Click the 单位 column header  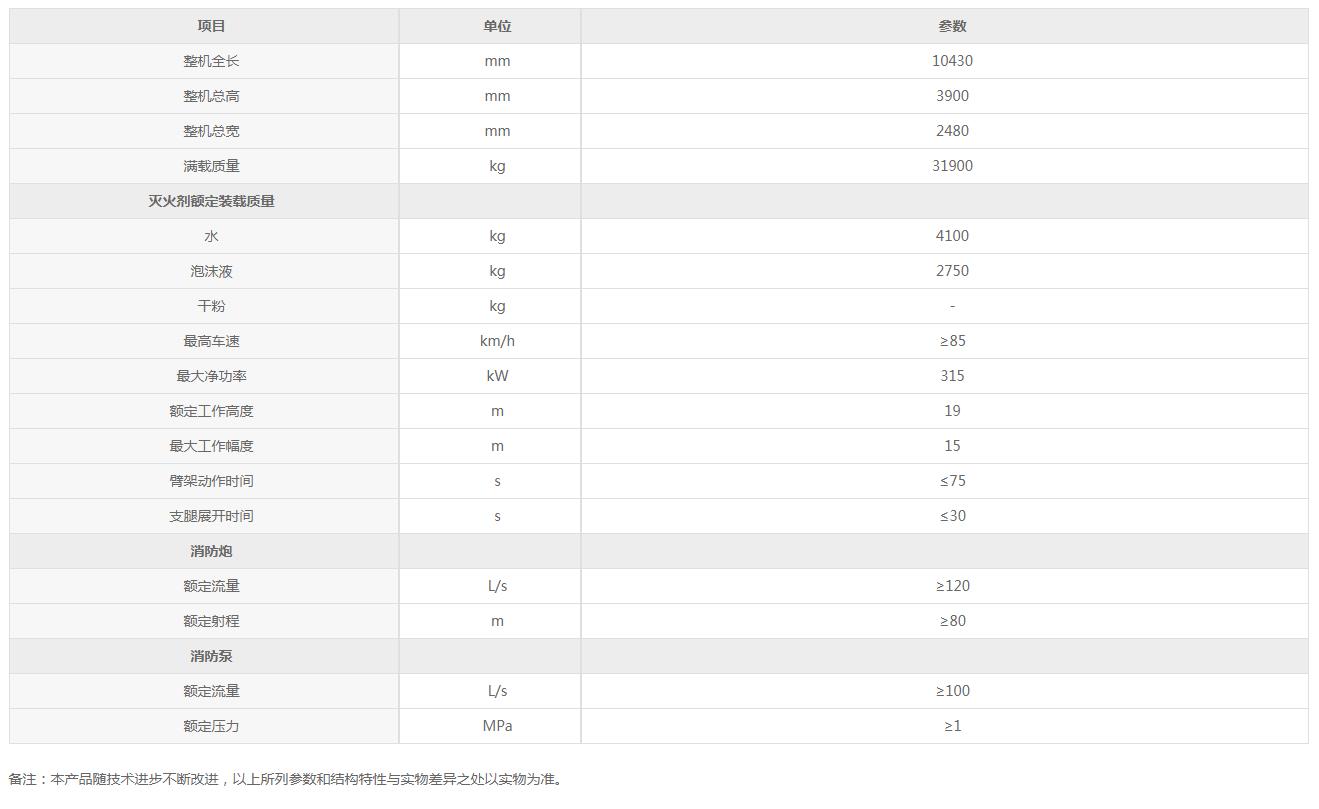click(x=497, y=26)
